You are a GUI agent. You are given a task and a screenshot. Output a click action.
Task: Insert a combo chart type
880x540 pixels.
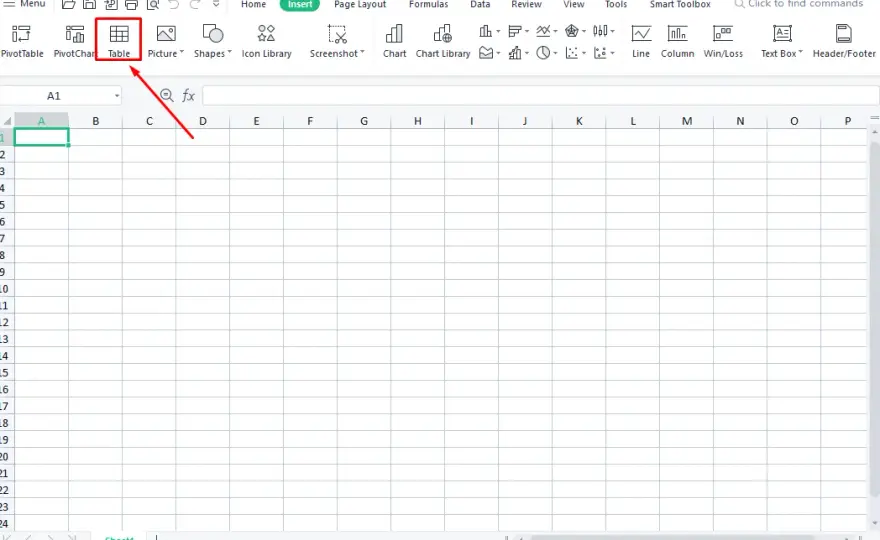point(514,53)
